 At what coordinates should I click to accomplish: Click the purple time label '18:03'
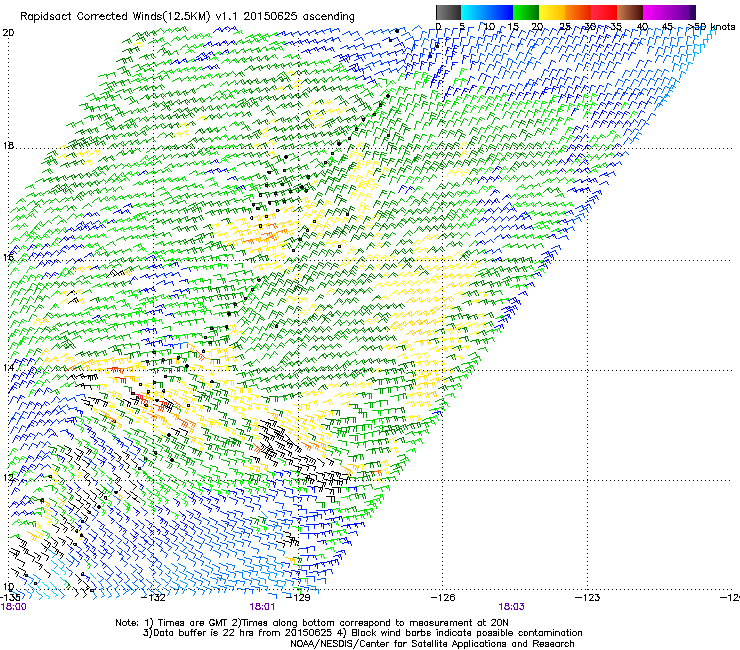click(x=511, y=607)
